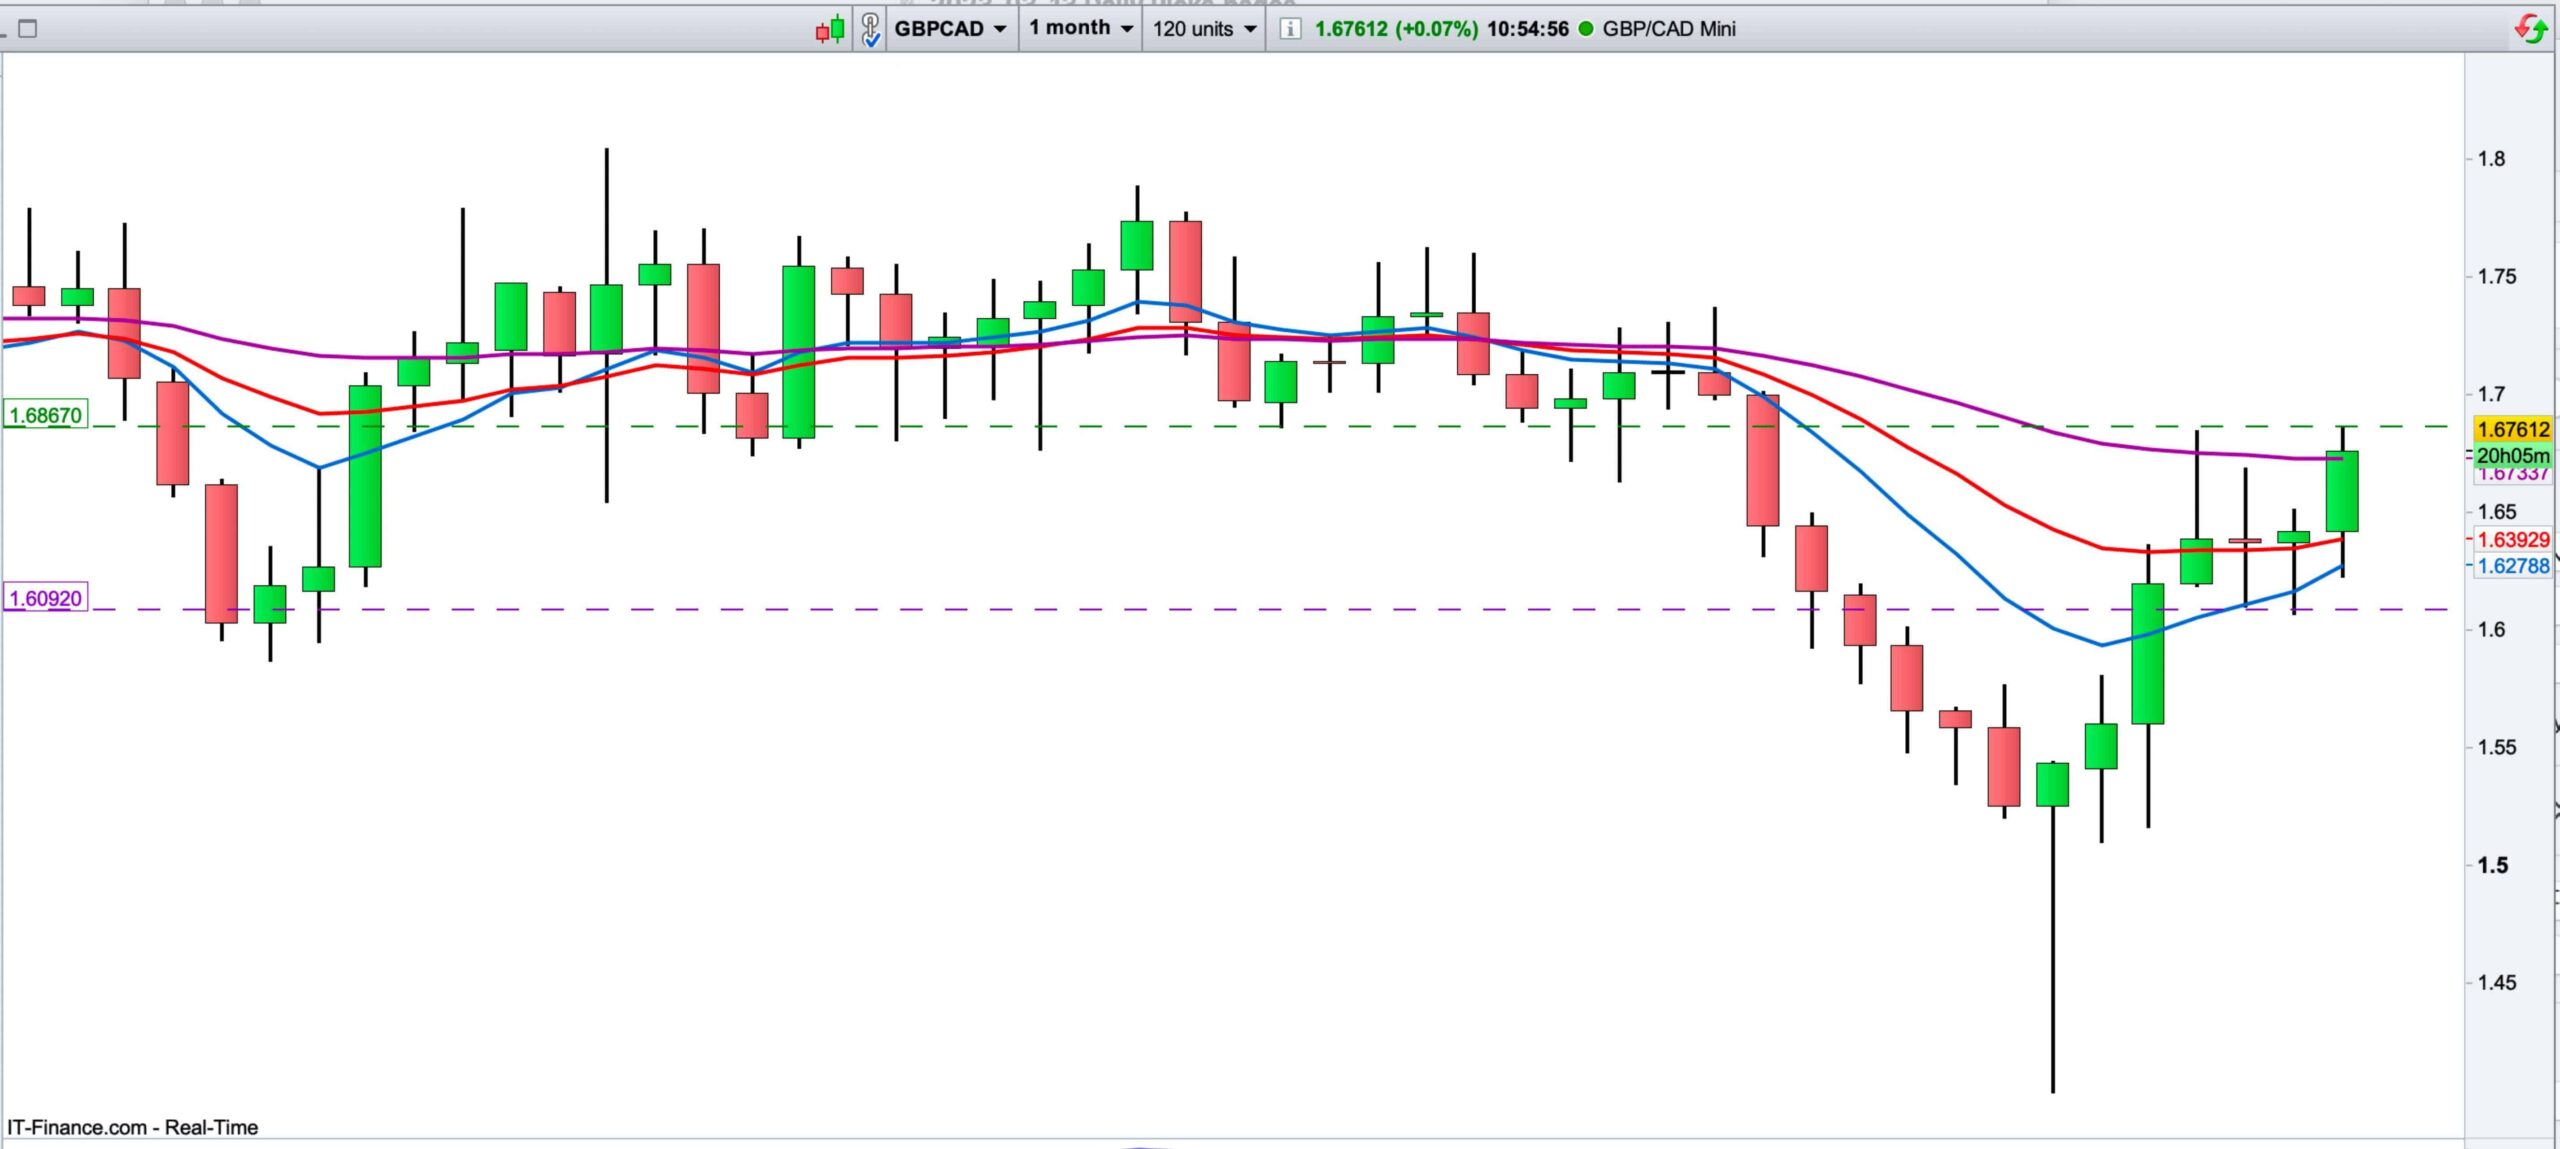Click the yellow 1.67612 current price tag

(2513, 430)
